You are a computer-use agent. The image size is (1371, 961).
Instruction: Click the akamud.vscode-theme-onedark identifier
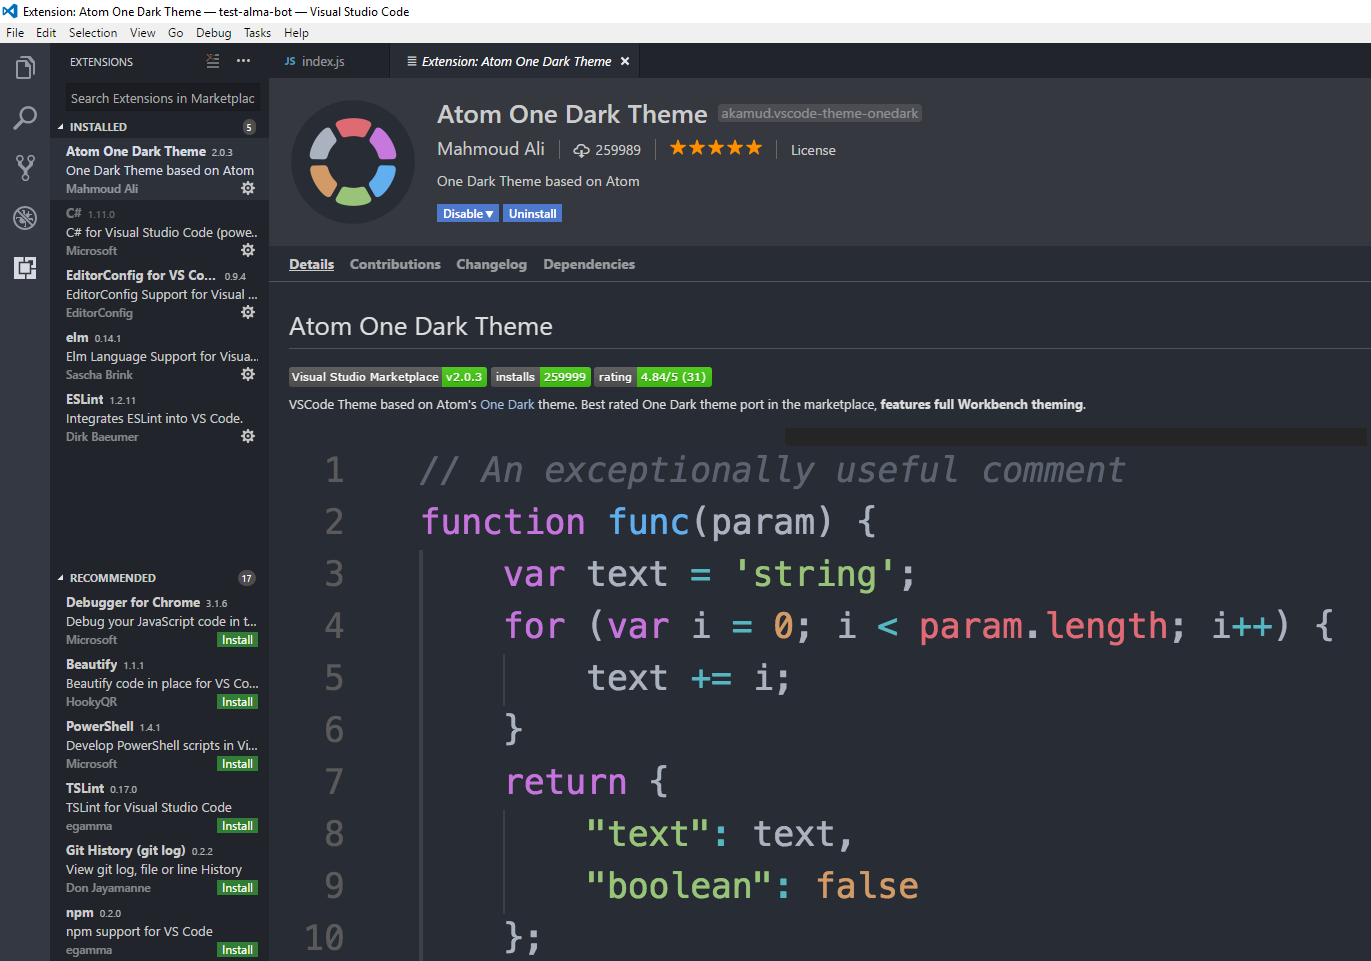tap(820, 113)
